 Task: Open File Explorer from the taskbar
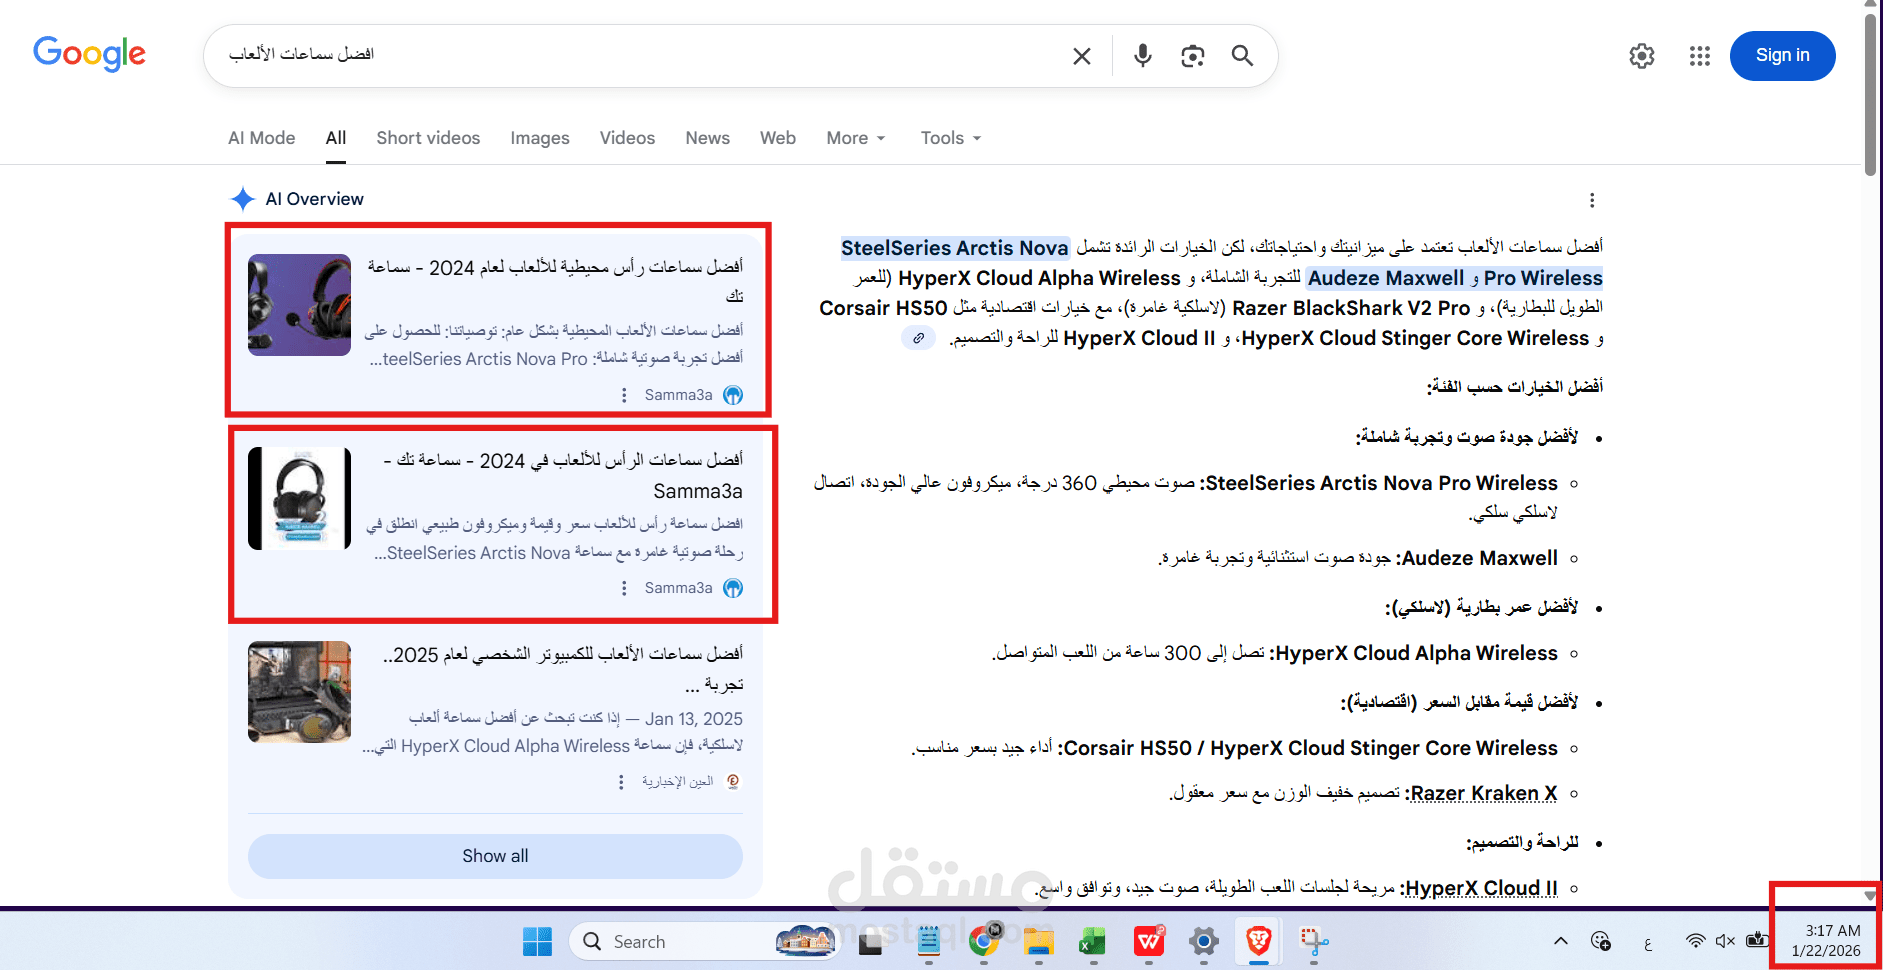pos(1039,941)
